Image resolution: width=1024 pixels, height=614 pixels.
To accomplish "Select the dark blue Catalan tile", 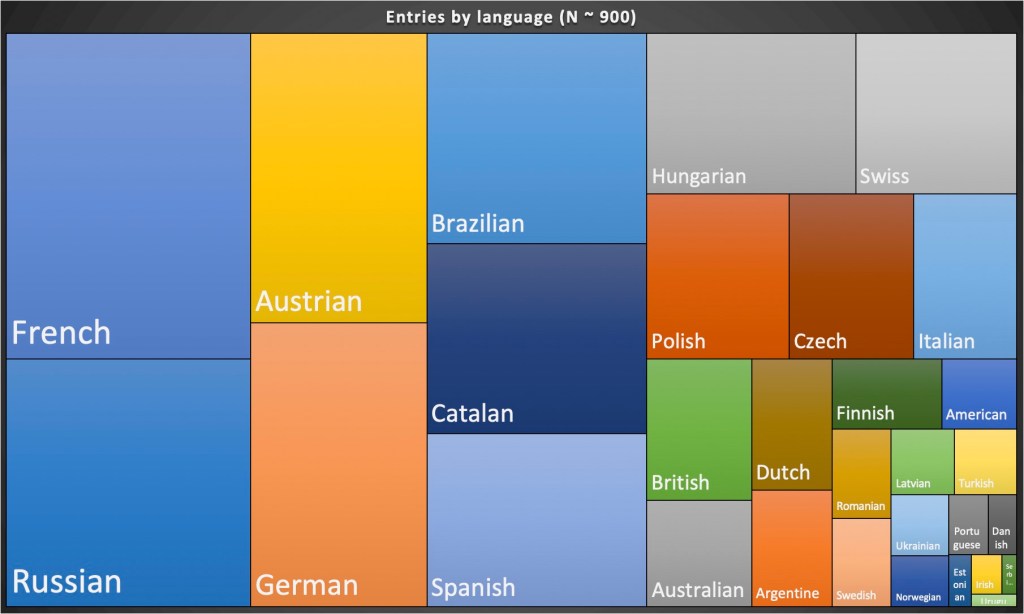I will [x=536, y=338].
